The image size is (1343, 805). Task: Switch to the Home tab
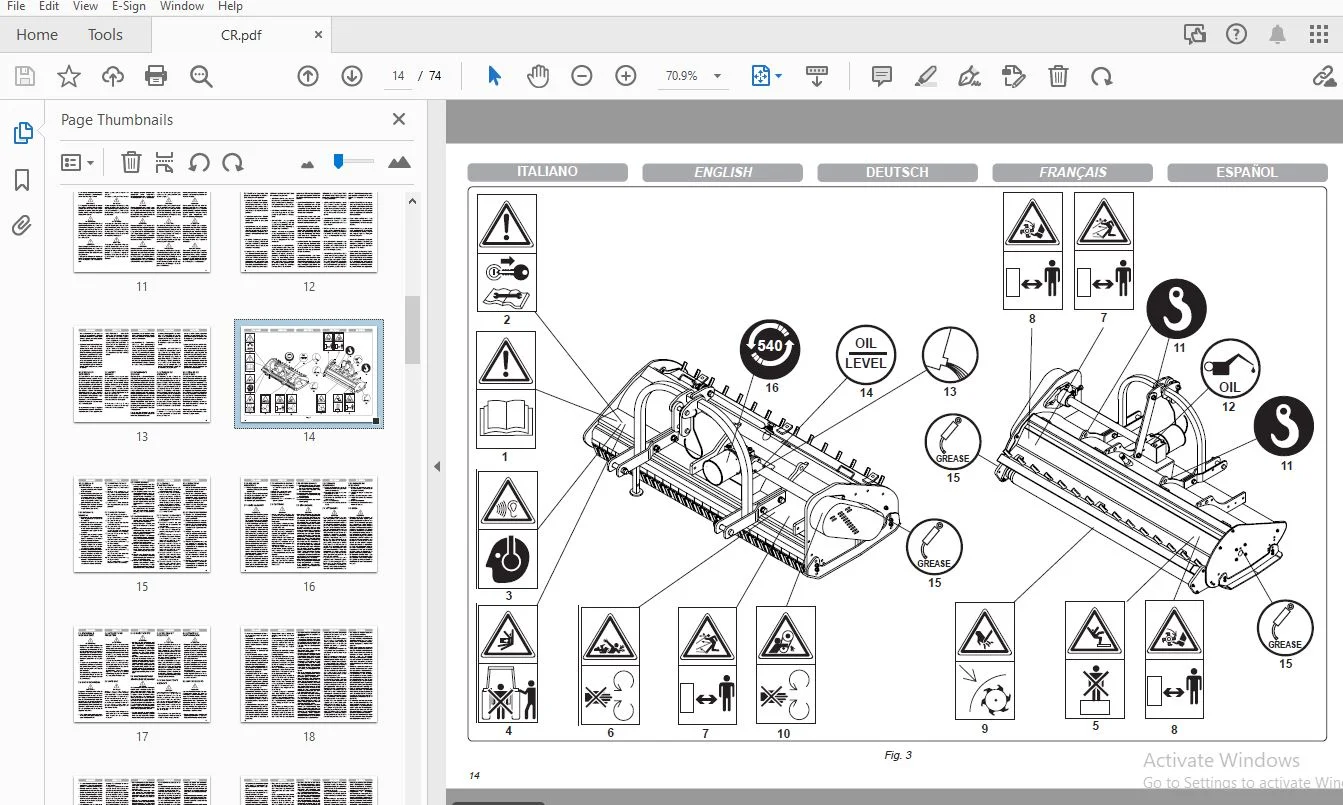point(37,34)
